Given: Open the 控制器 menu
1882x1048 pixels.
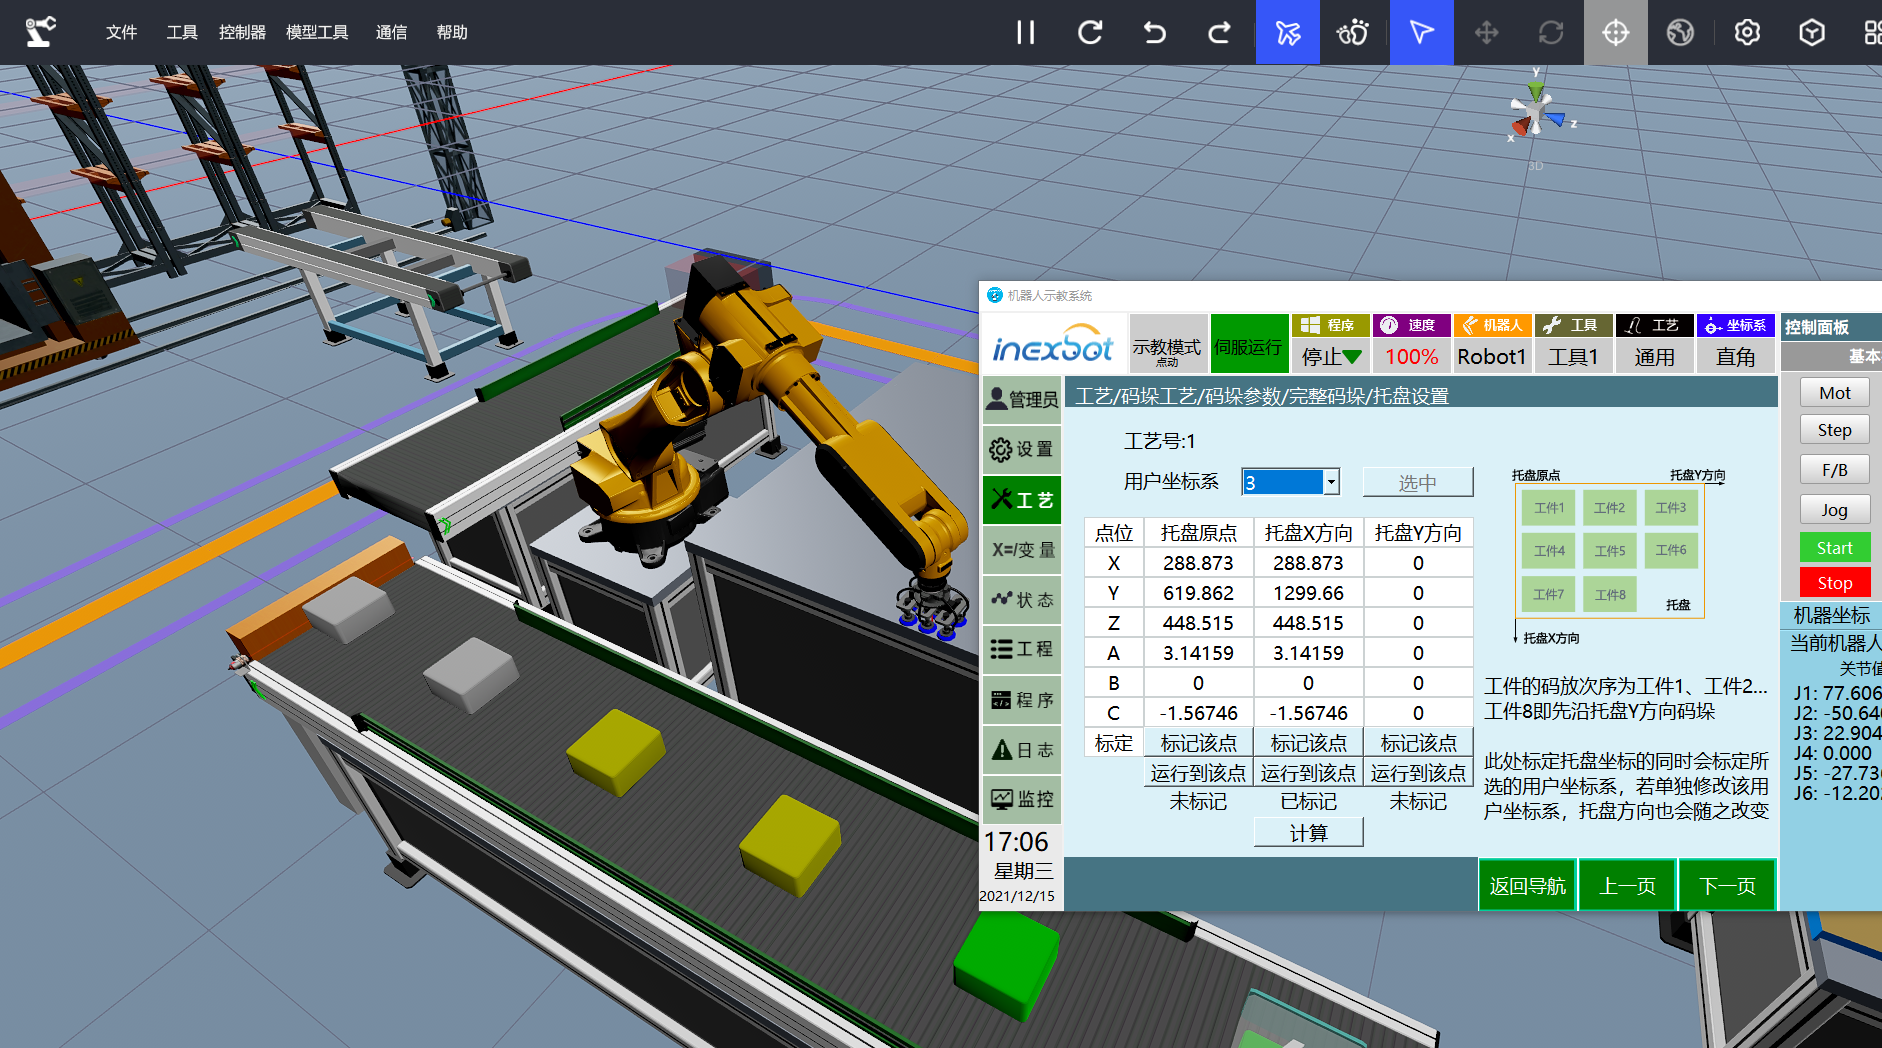Looking at the screenshot, I should [242, 32].
